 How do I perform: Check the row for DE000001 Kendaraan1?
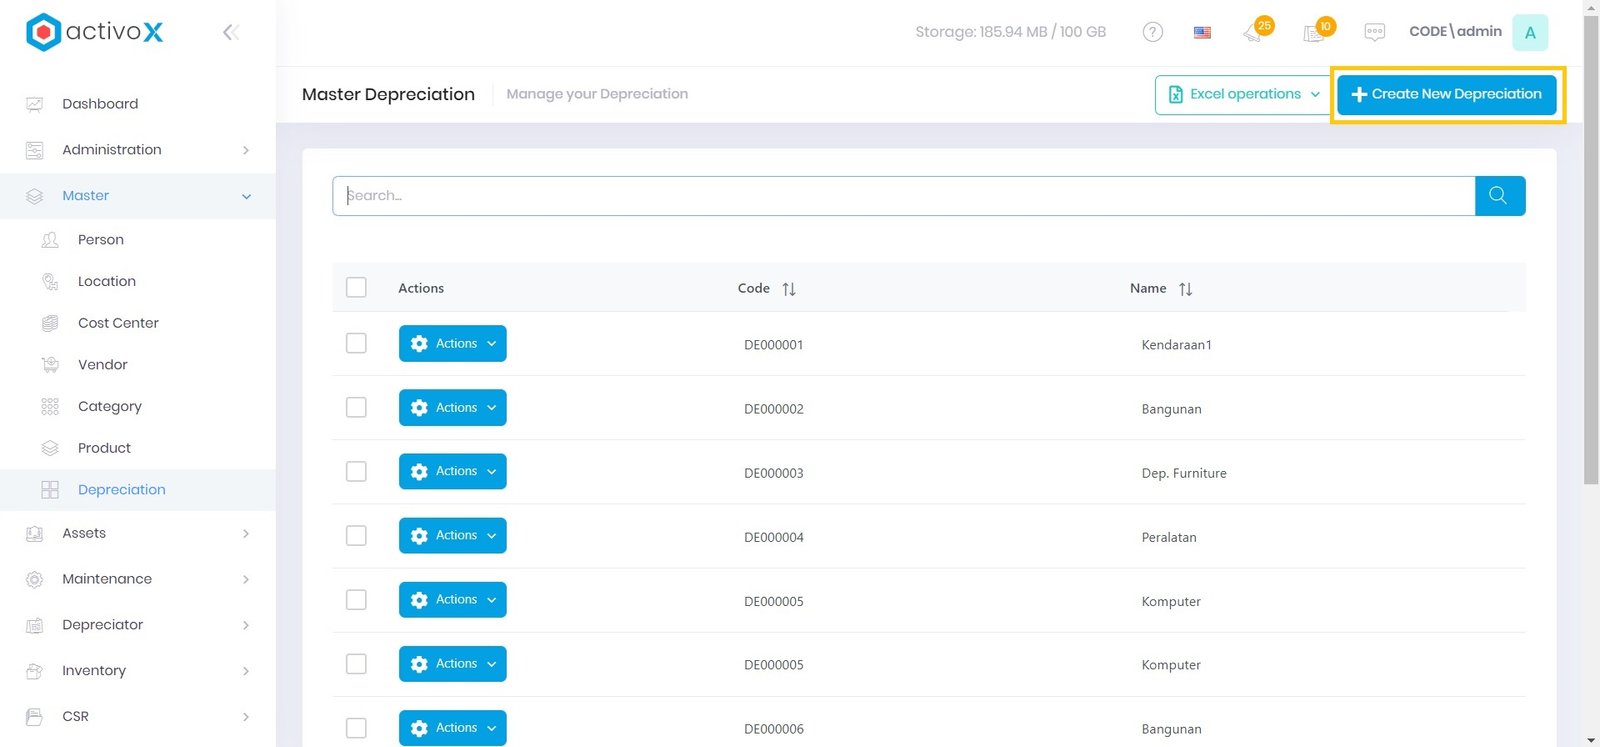click(x=356, y=343)
